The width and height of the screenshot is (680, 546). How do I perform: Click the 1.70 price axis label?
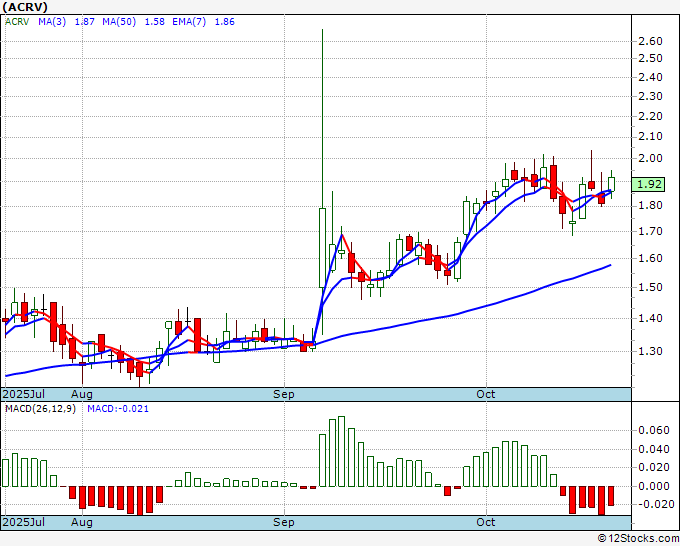point(651,231)
